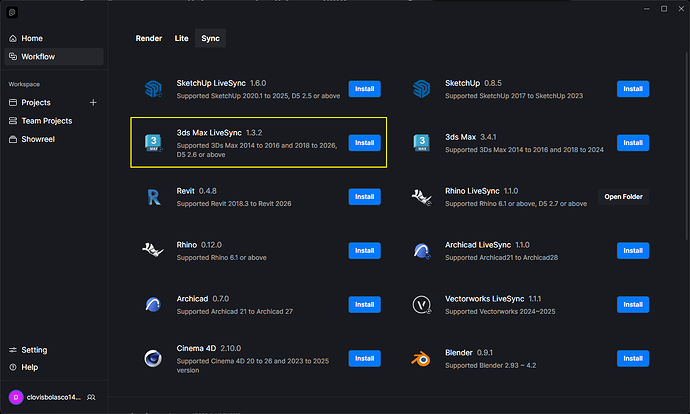Click the SketchUp LiveSync plugin icon
The height and width of the screenshot is (414, 690).
coord(153,89)
